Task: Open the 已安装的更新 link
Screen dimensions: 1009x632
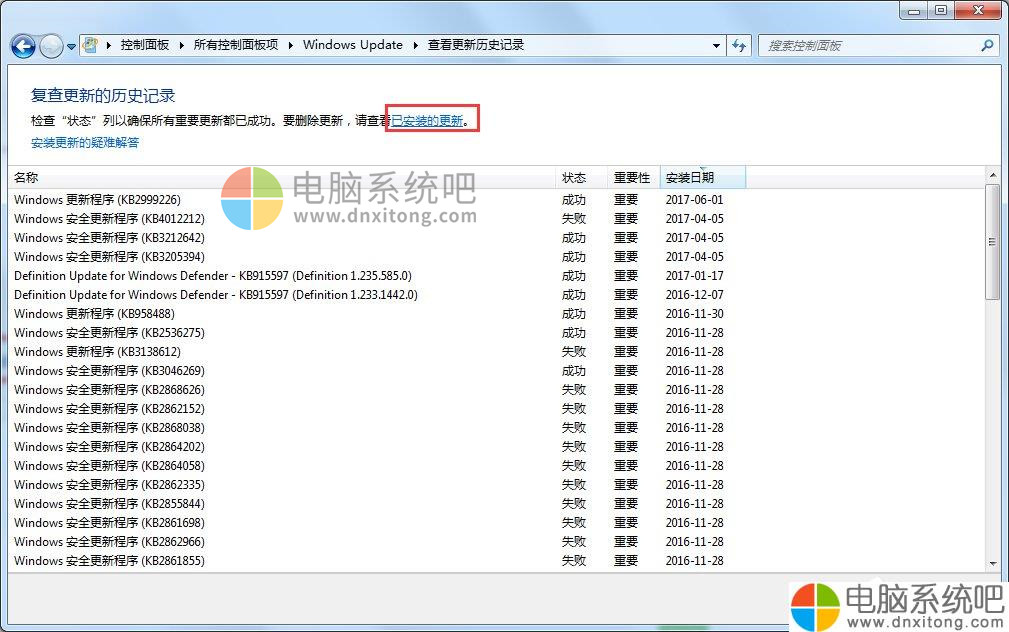Action: (x=427, y=120)
